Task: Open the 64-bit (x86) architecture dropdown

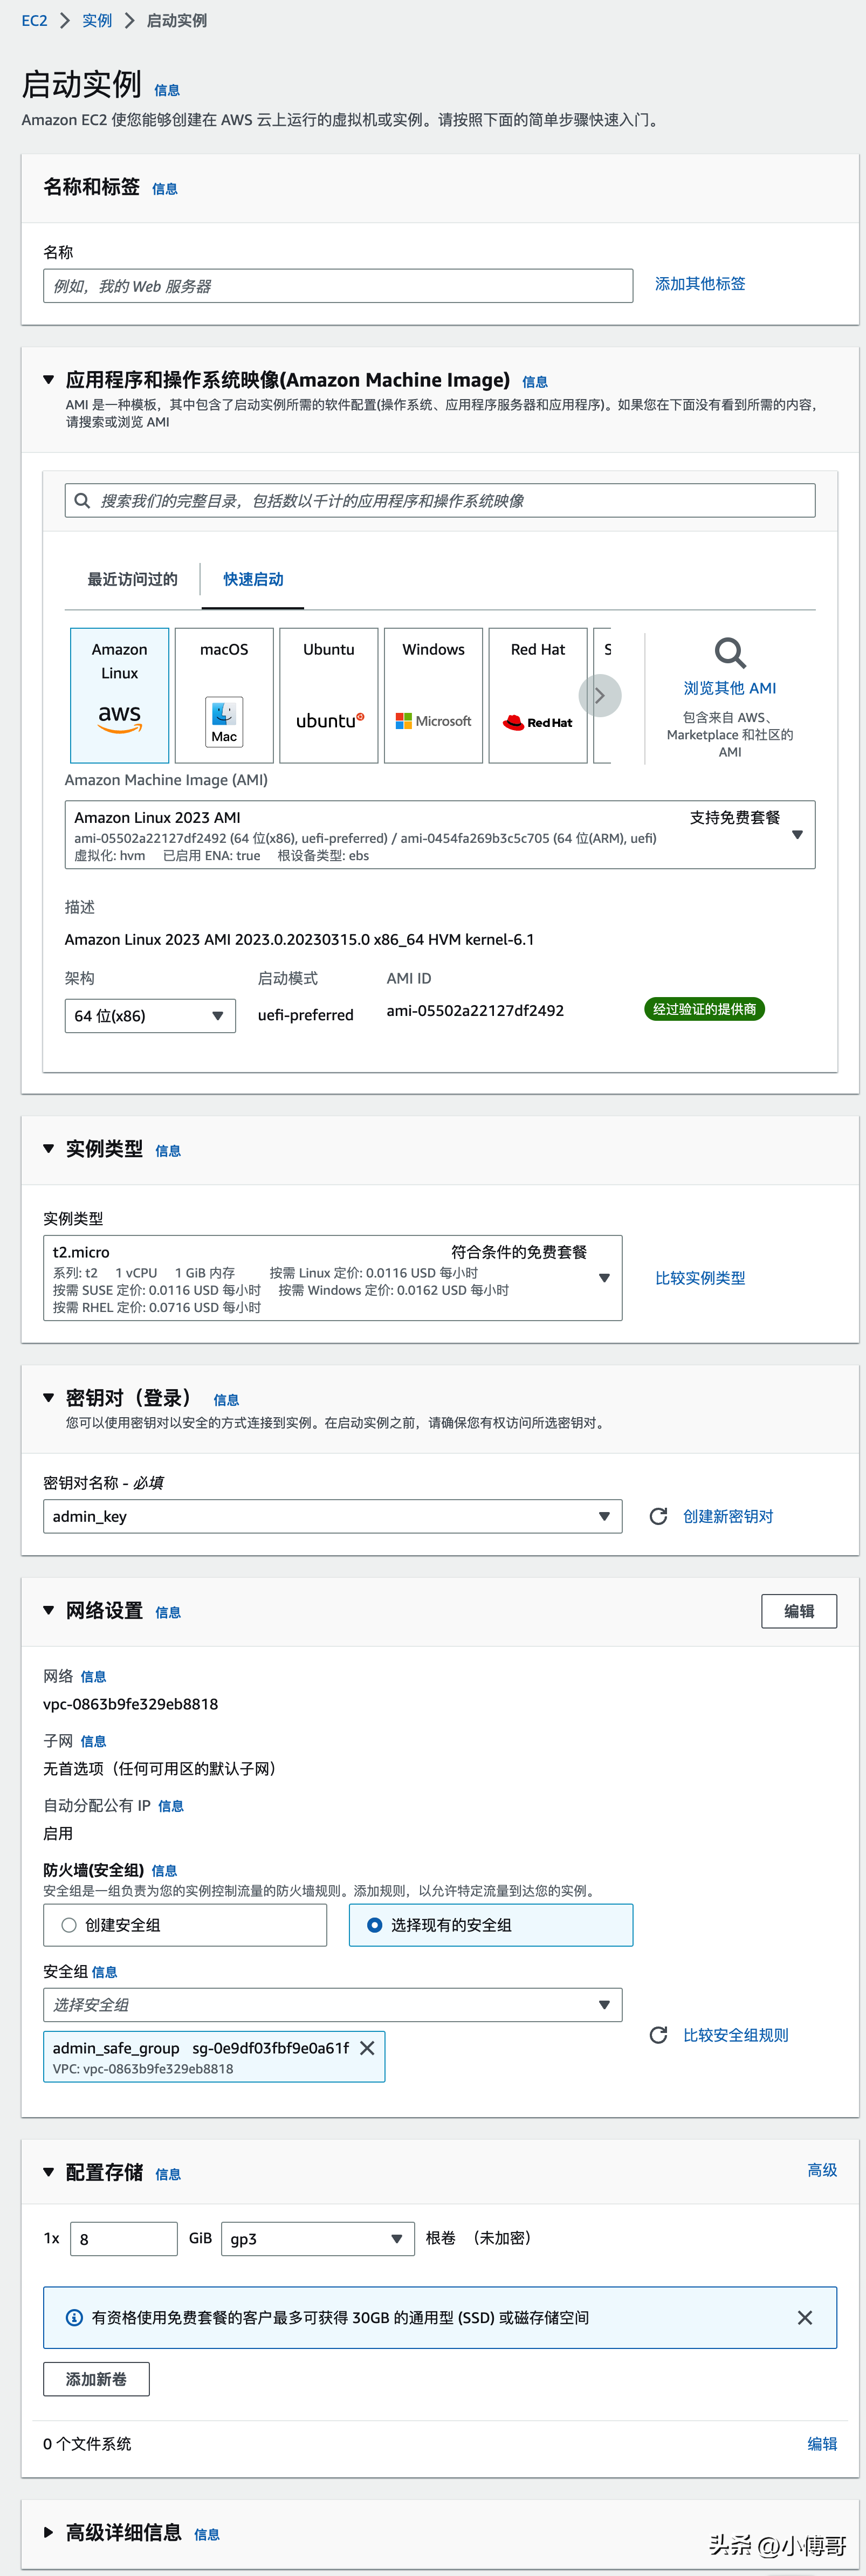Action: [150, 1016]
